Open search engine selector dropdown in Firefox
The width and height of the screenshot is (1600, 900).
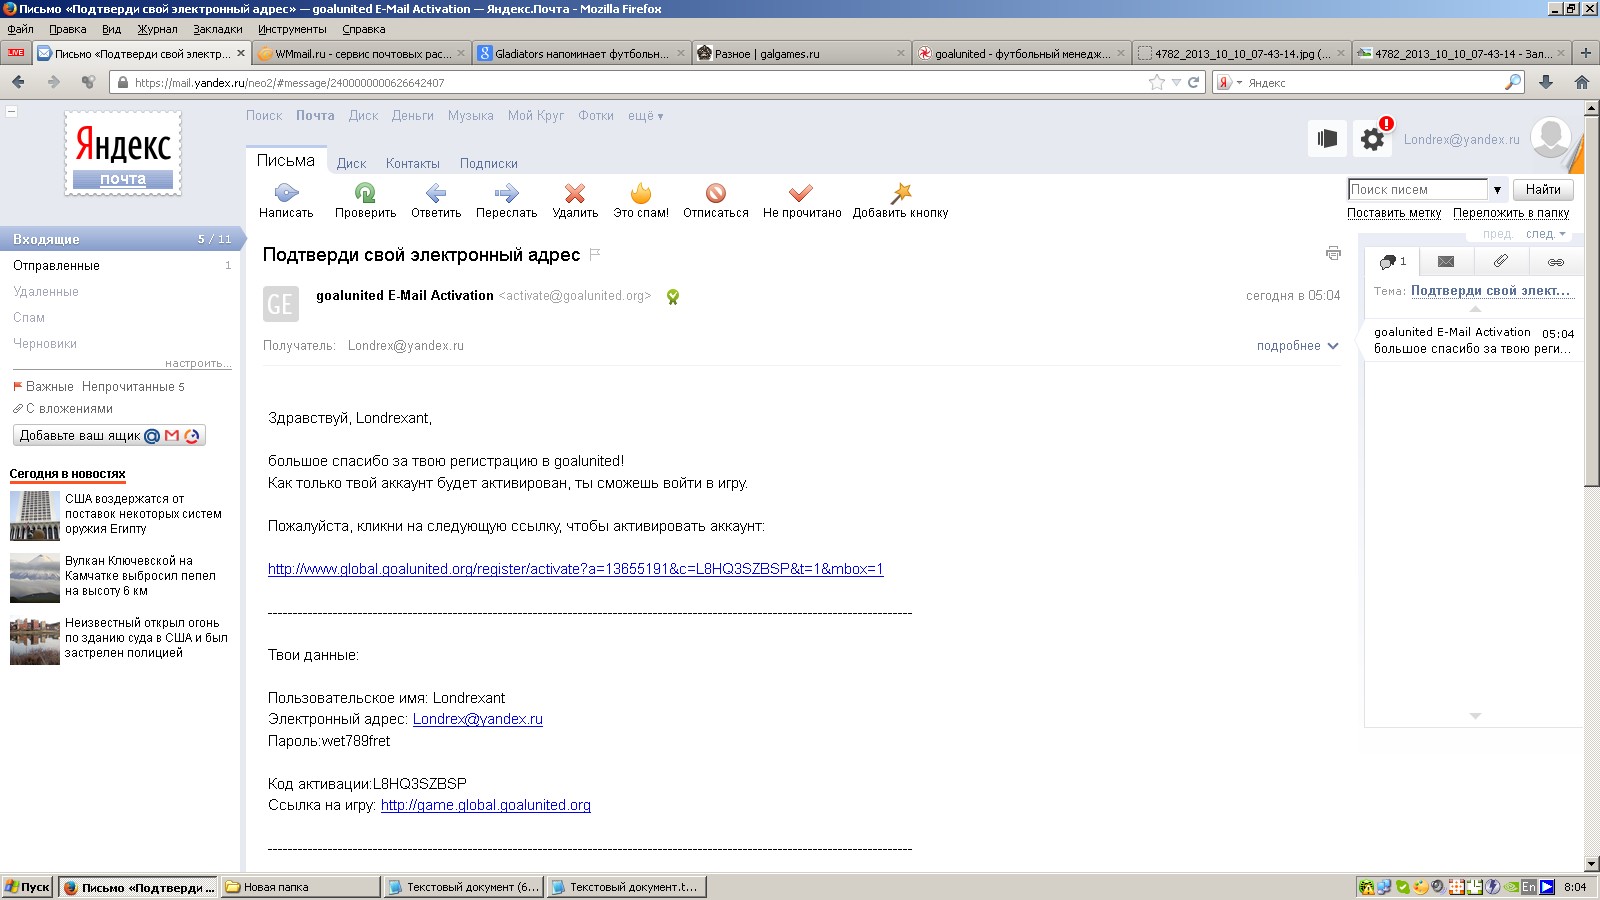[1229, 83]
